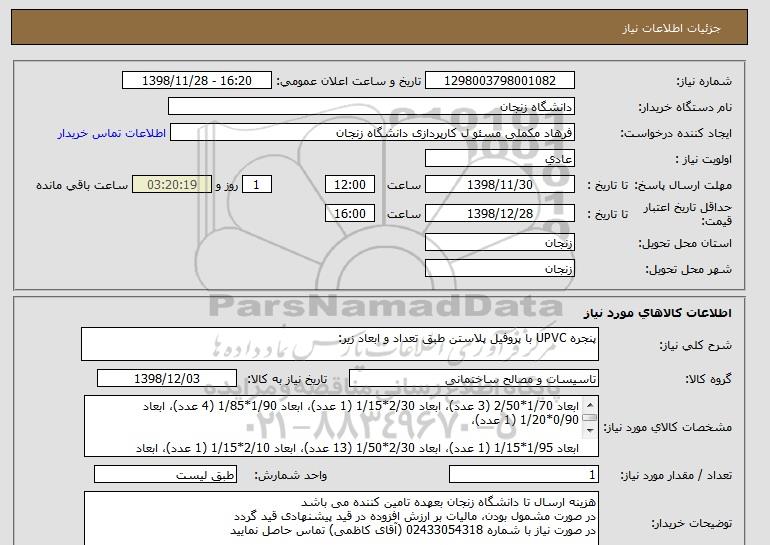Click the scrollbar thumb in specifications box
This screenshot has height=545, width=770.
point(590,418)
